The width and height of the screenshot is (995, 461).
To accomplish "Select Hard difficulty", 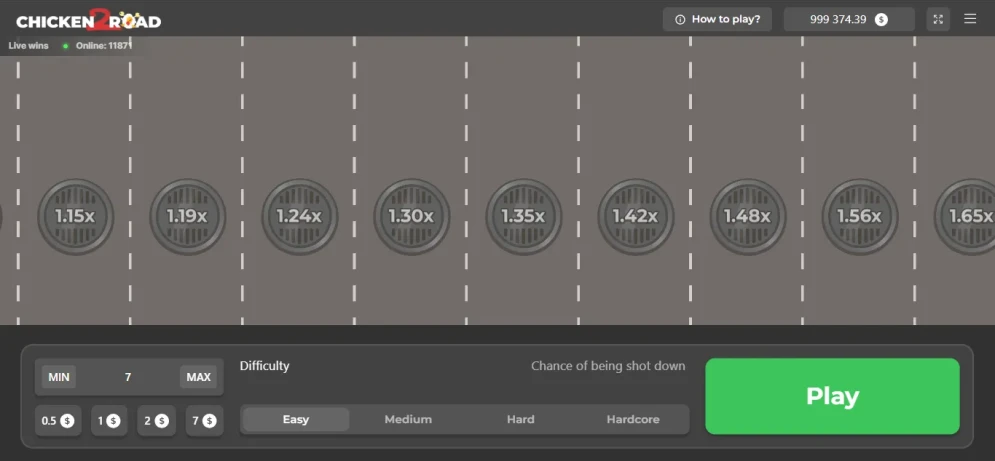I will tap(520, 420).
